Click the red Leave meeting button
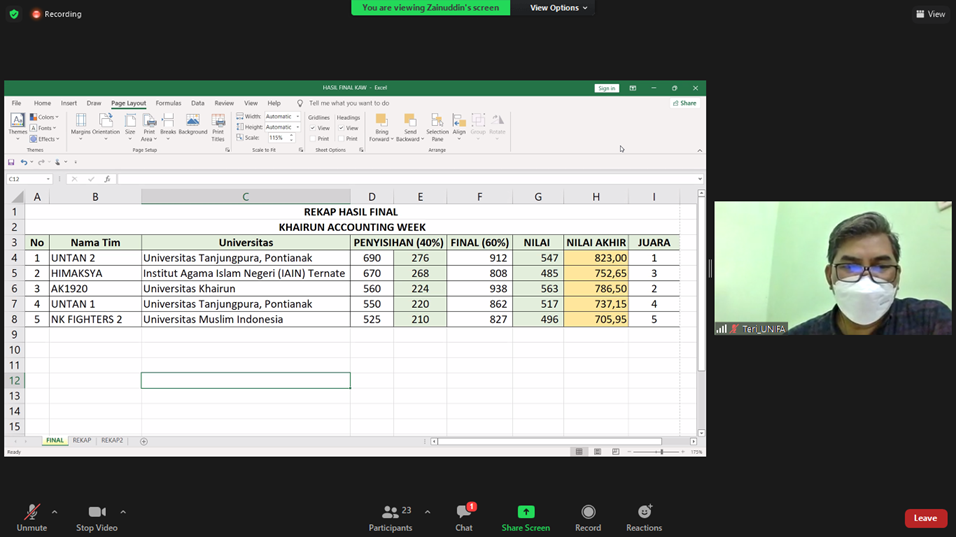956x537 pixels. coord(925,518)
